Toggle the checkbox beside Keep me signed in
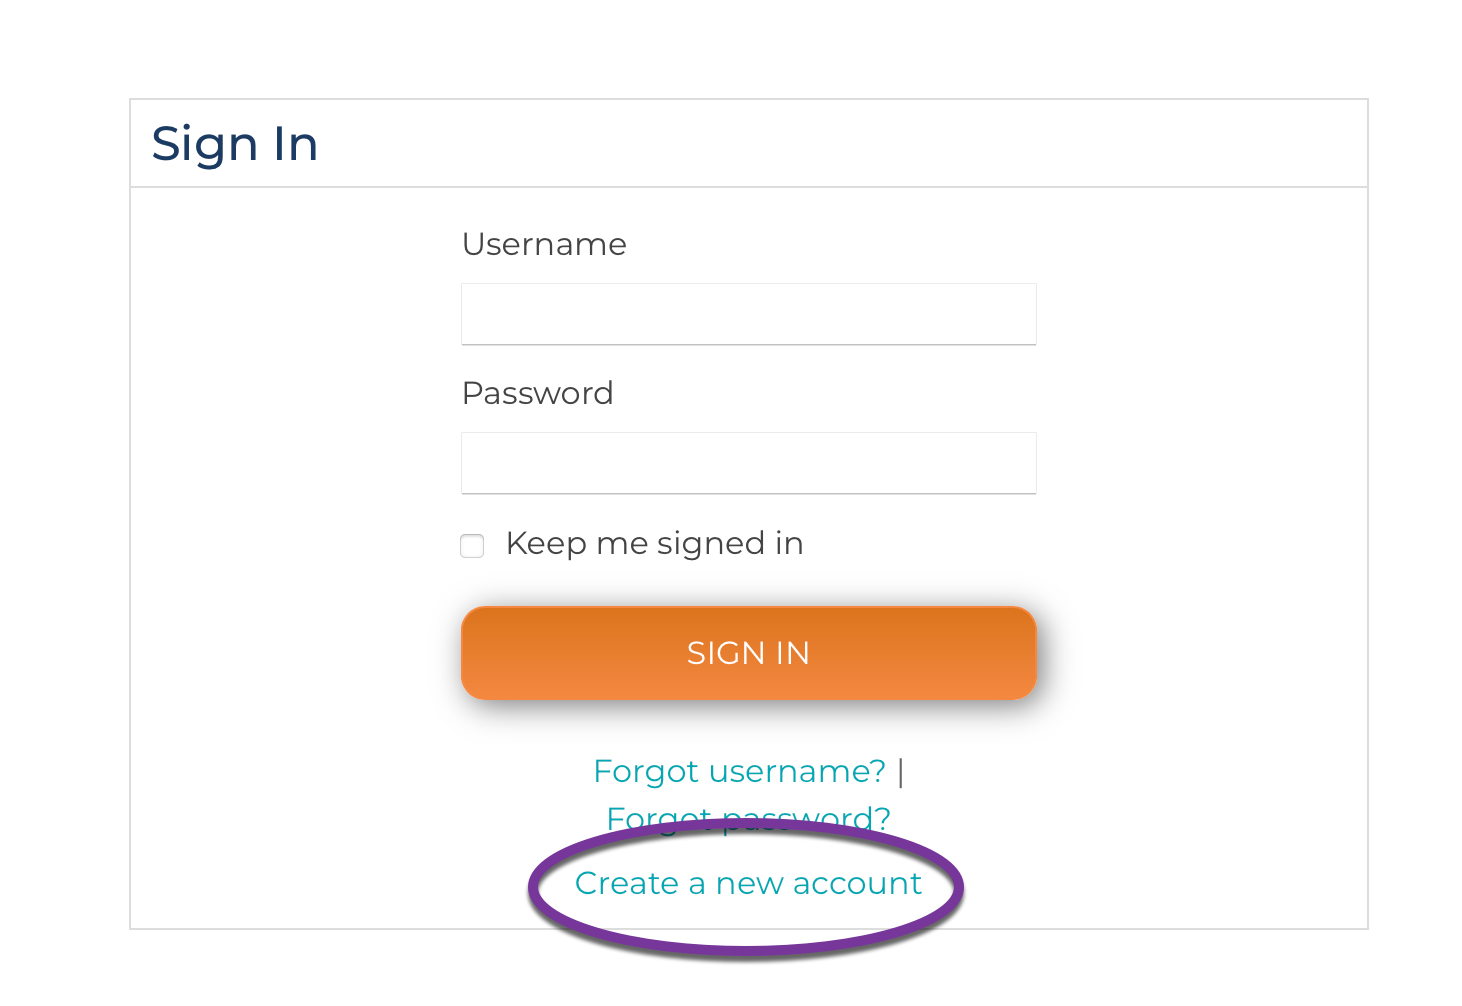Image resolution: width=1462 pixels, height=1006 pixels. (x=471, y=546)
